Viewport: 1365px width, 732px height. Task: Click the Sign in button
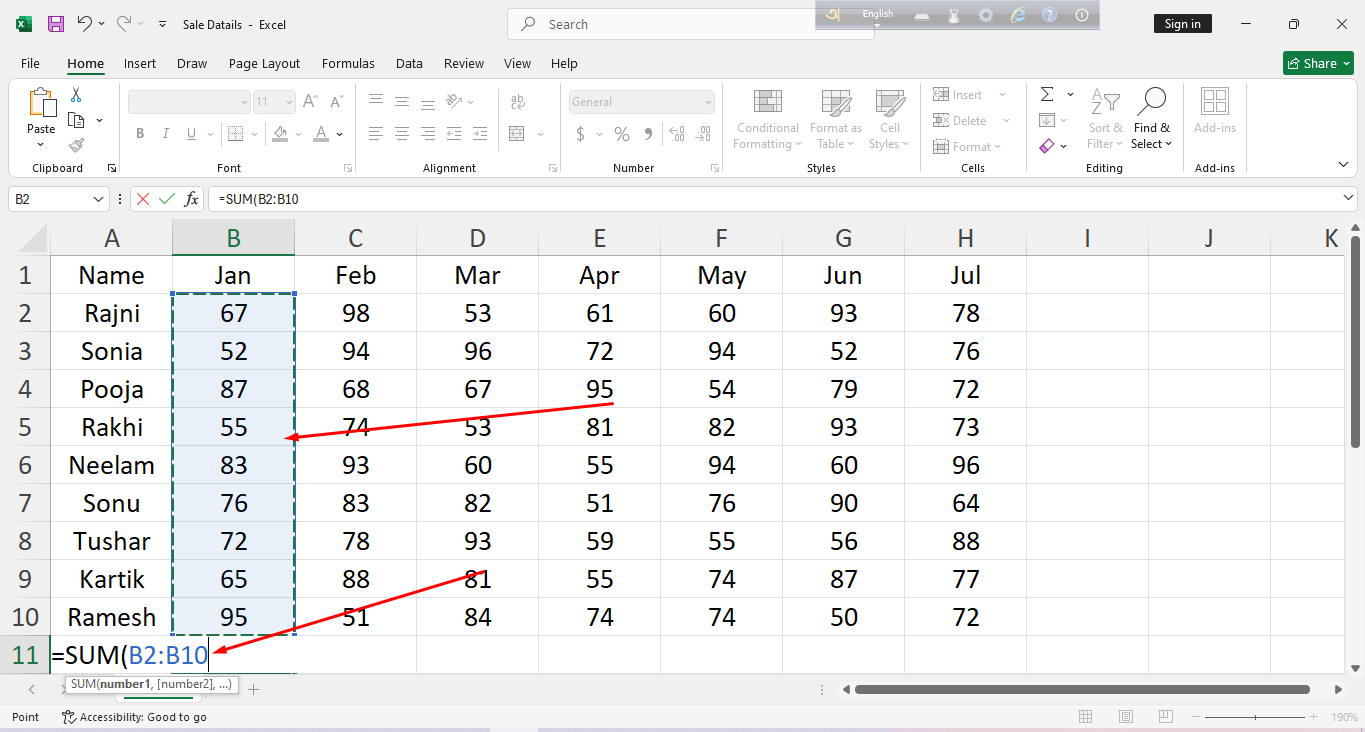coord(1182,24)
